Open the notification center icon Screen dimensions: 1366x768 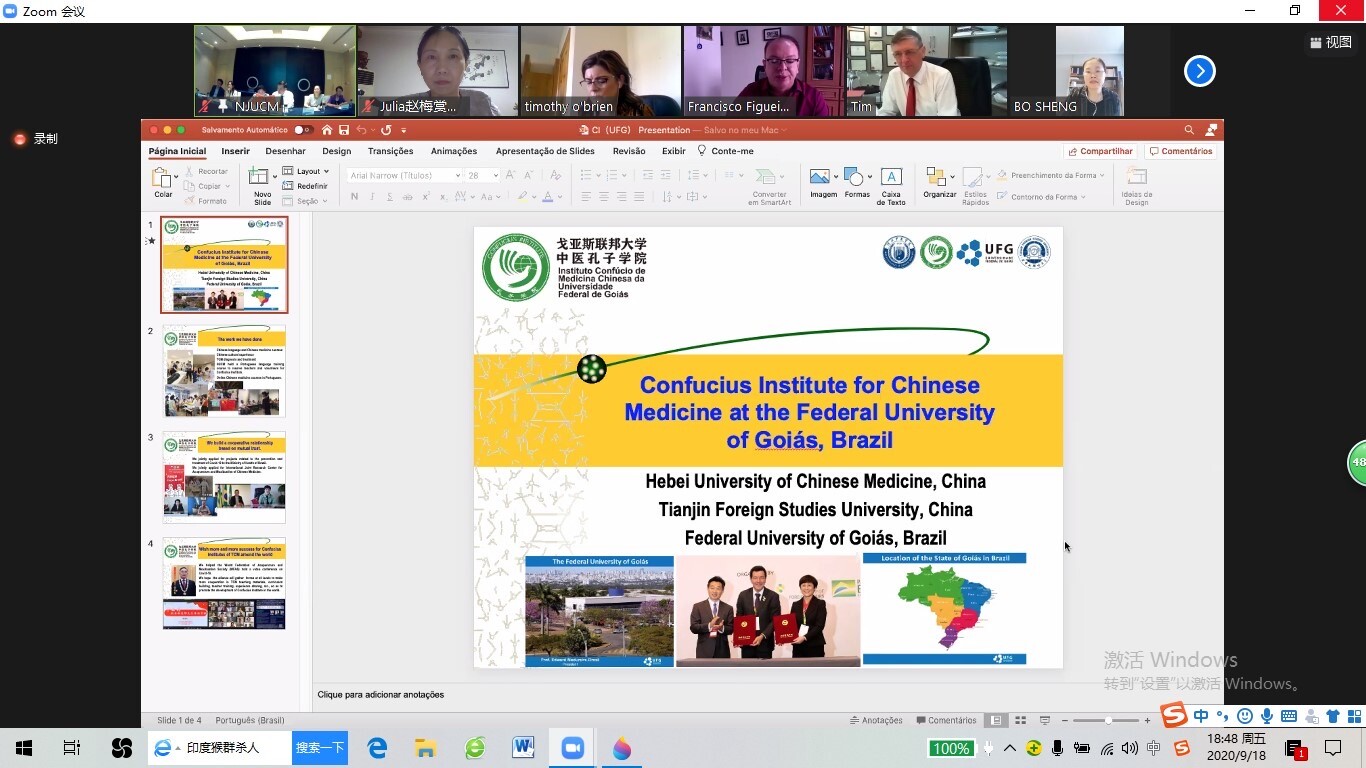coord(1333,748)
